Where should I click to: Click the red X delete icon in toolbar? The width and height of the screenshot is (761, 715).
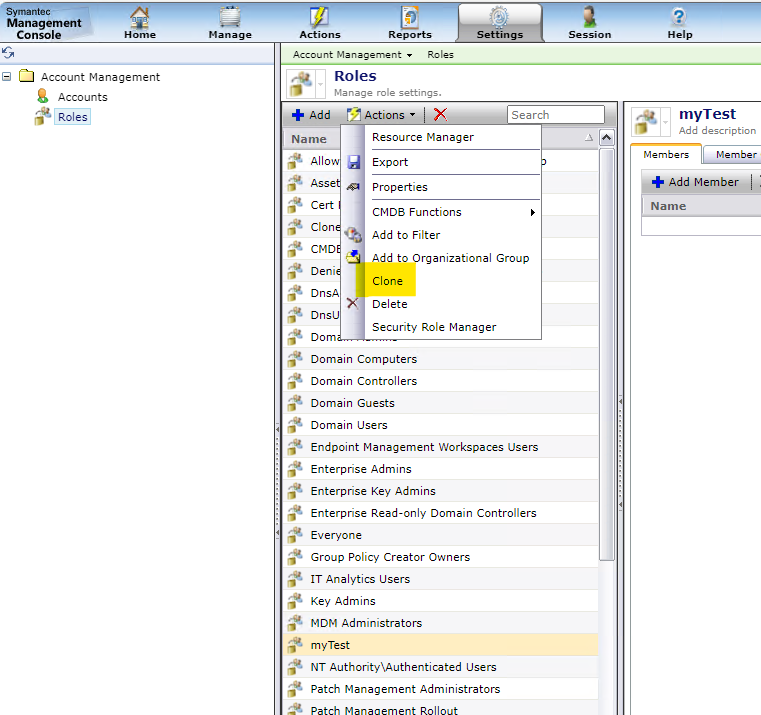(x=440, y=115)
